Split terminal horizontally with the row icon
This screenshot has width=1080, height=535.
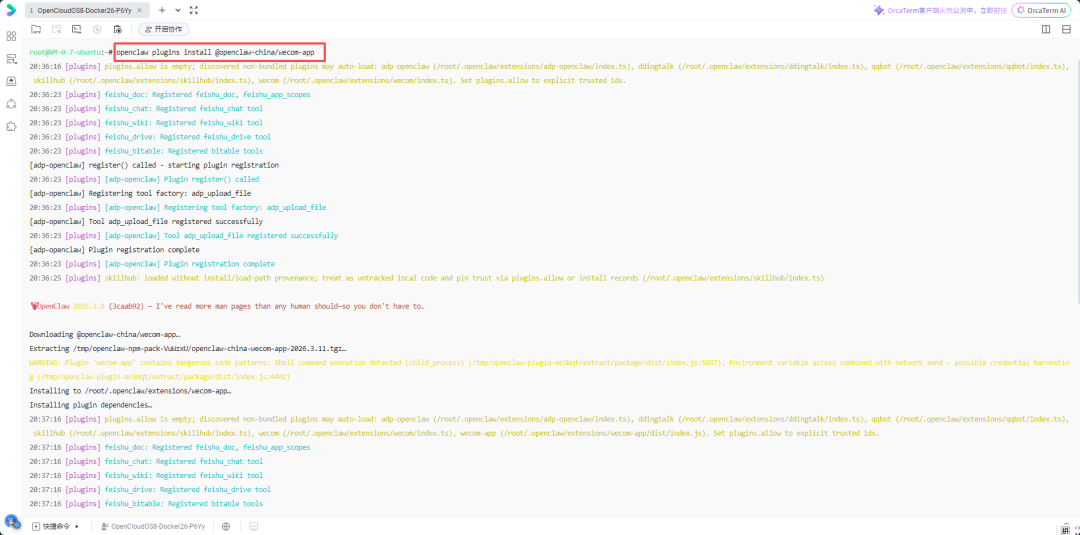1066,29
